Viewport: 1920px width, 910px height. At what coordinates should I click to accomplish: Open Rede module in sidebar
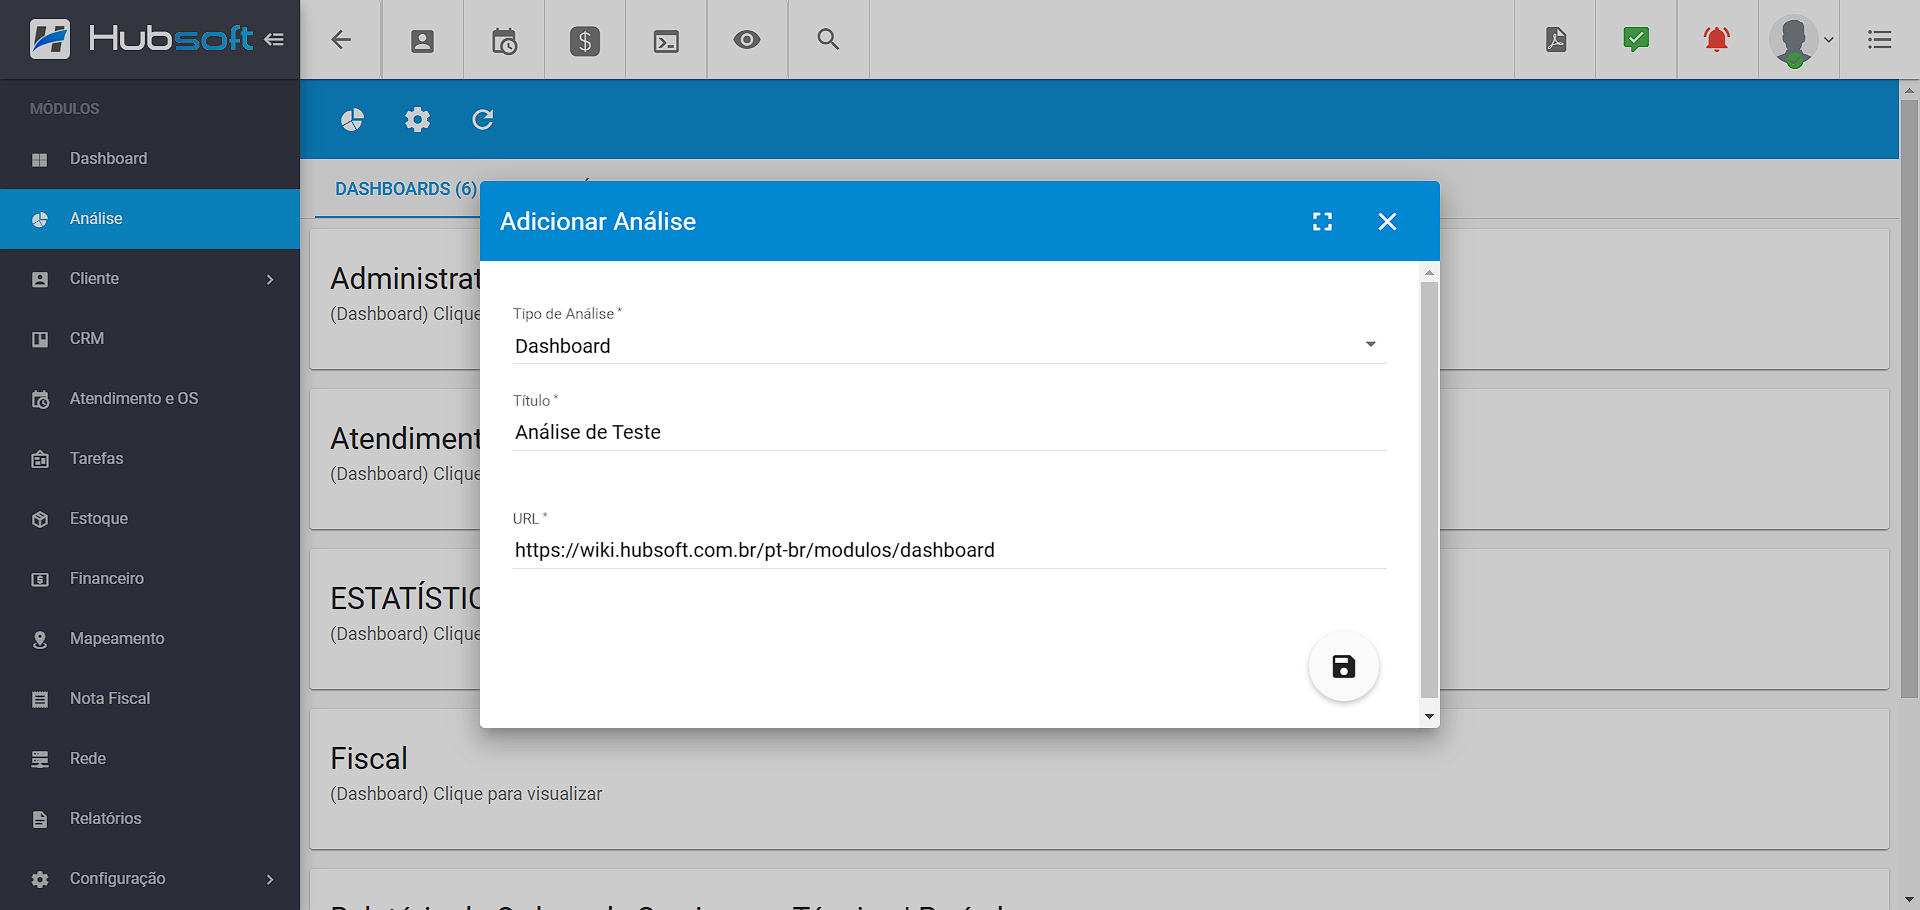tap(150, 759)
